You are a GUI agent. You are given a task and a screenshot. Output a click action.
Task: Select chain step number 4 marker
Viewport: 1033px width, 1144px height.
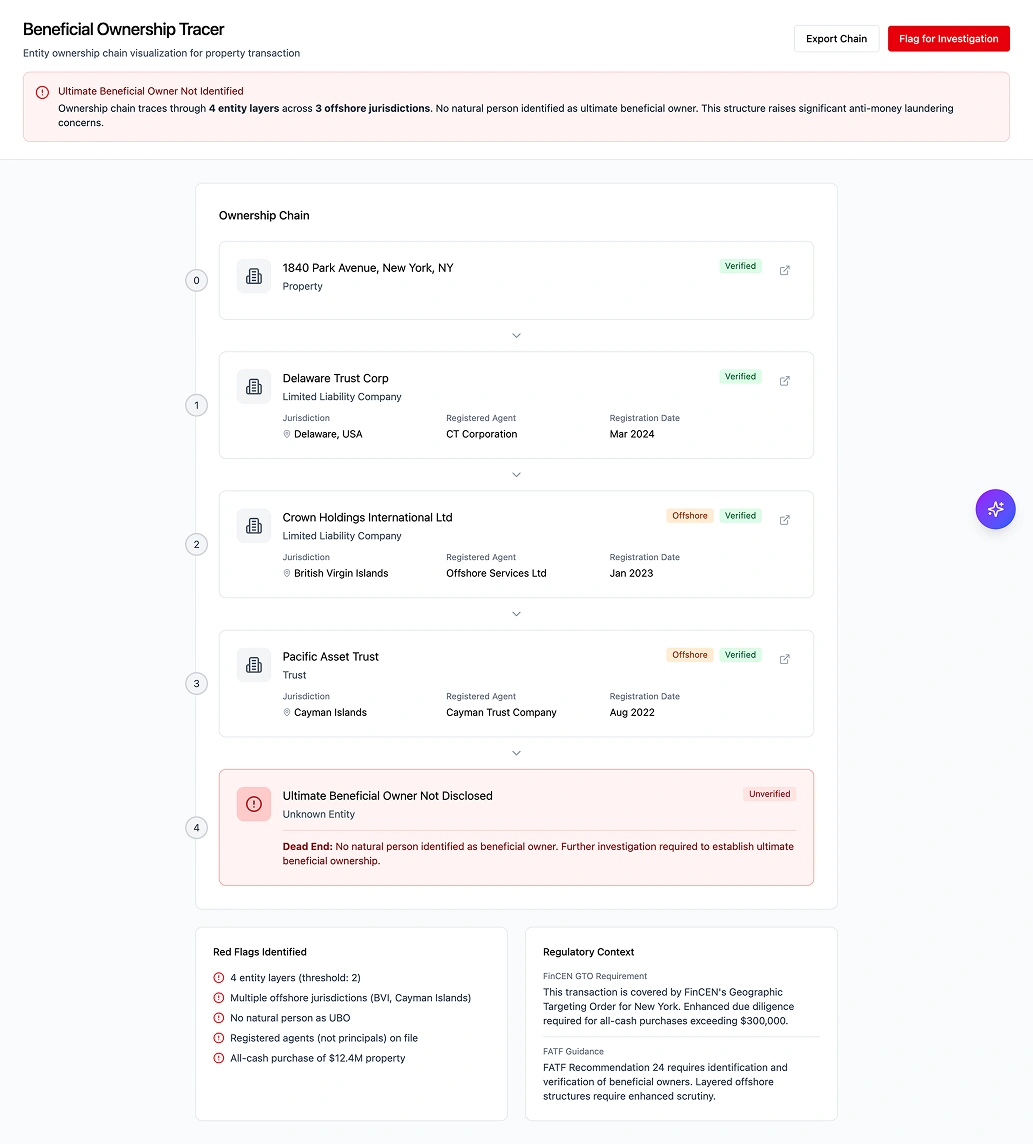coord(196,828)
